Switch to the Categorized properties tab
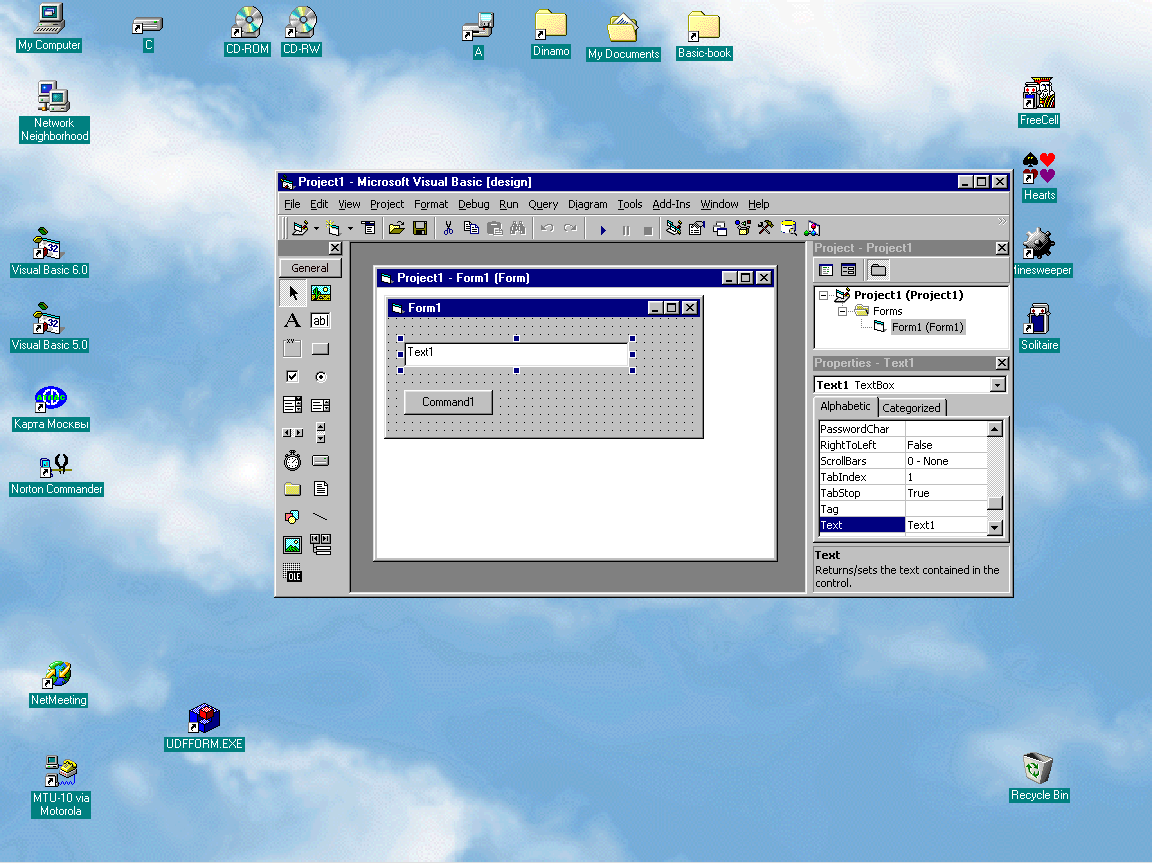This screenshot has height=864, width=1152. [911, 408]
